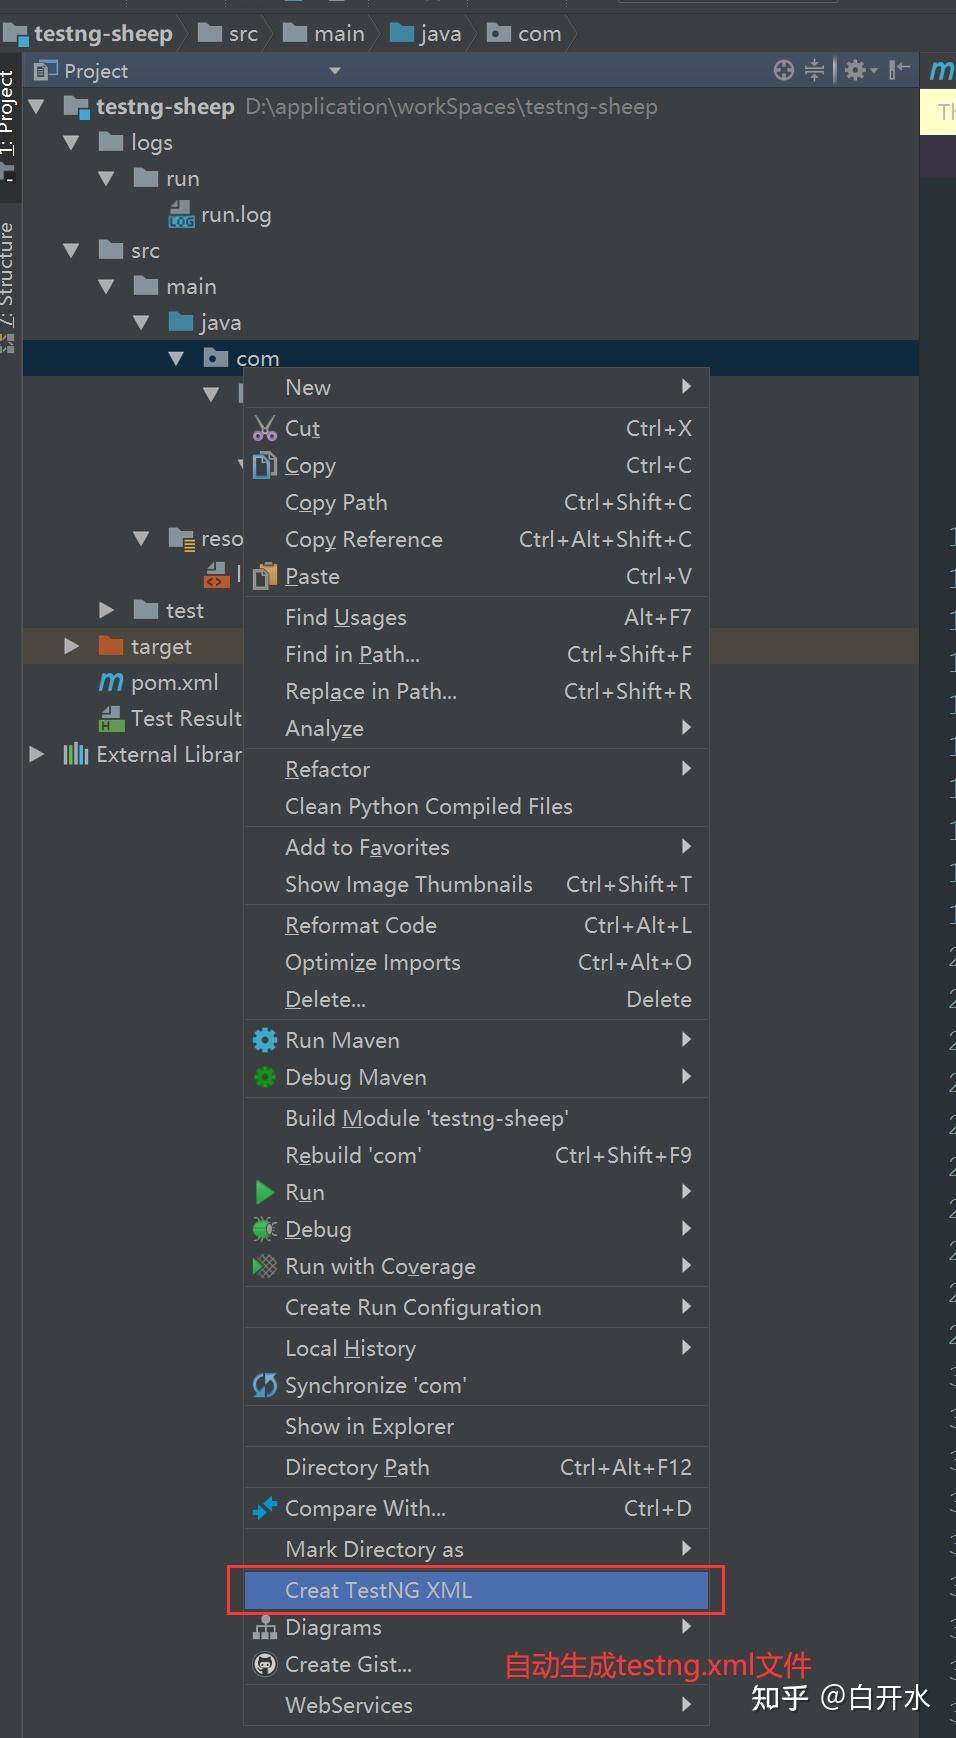956x1738 pixels.
Task: Collapse the src folder
Action: pyautogui.click(x=71, y=250)
